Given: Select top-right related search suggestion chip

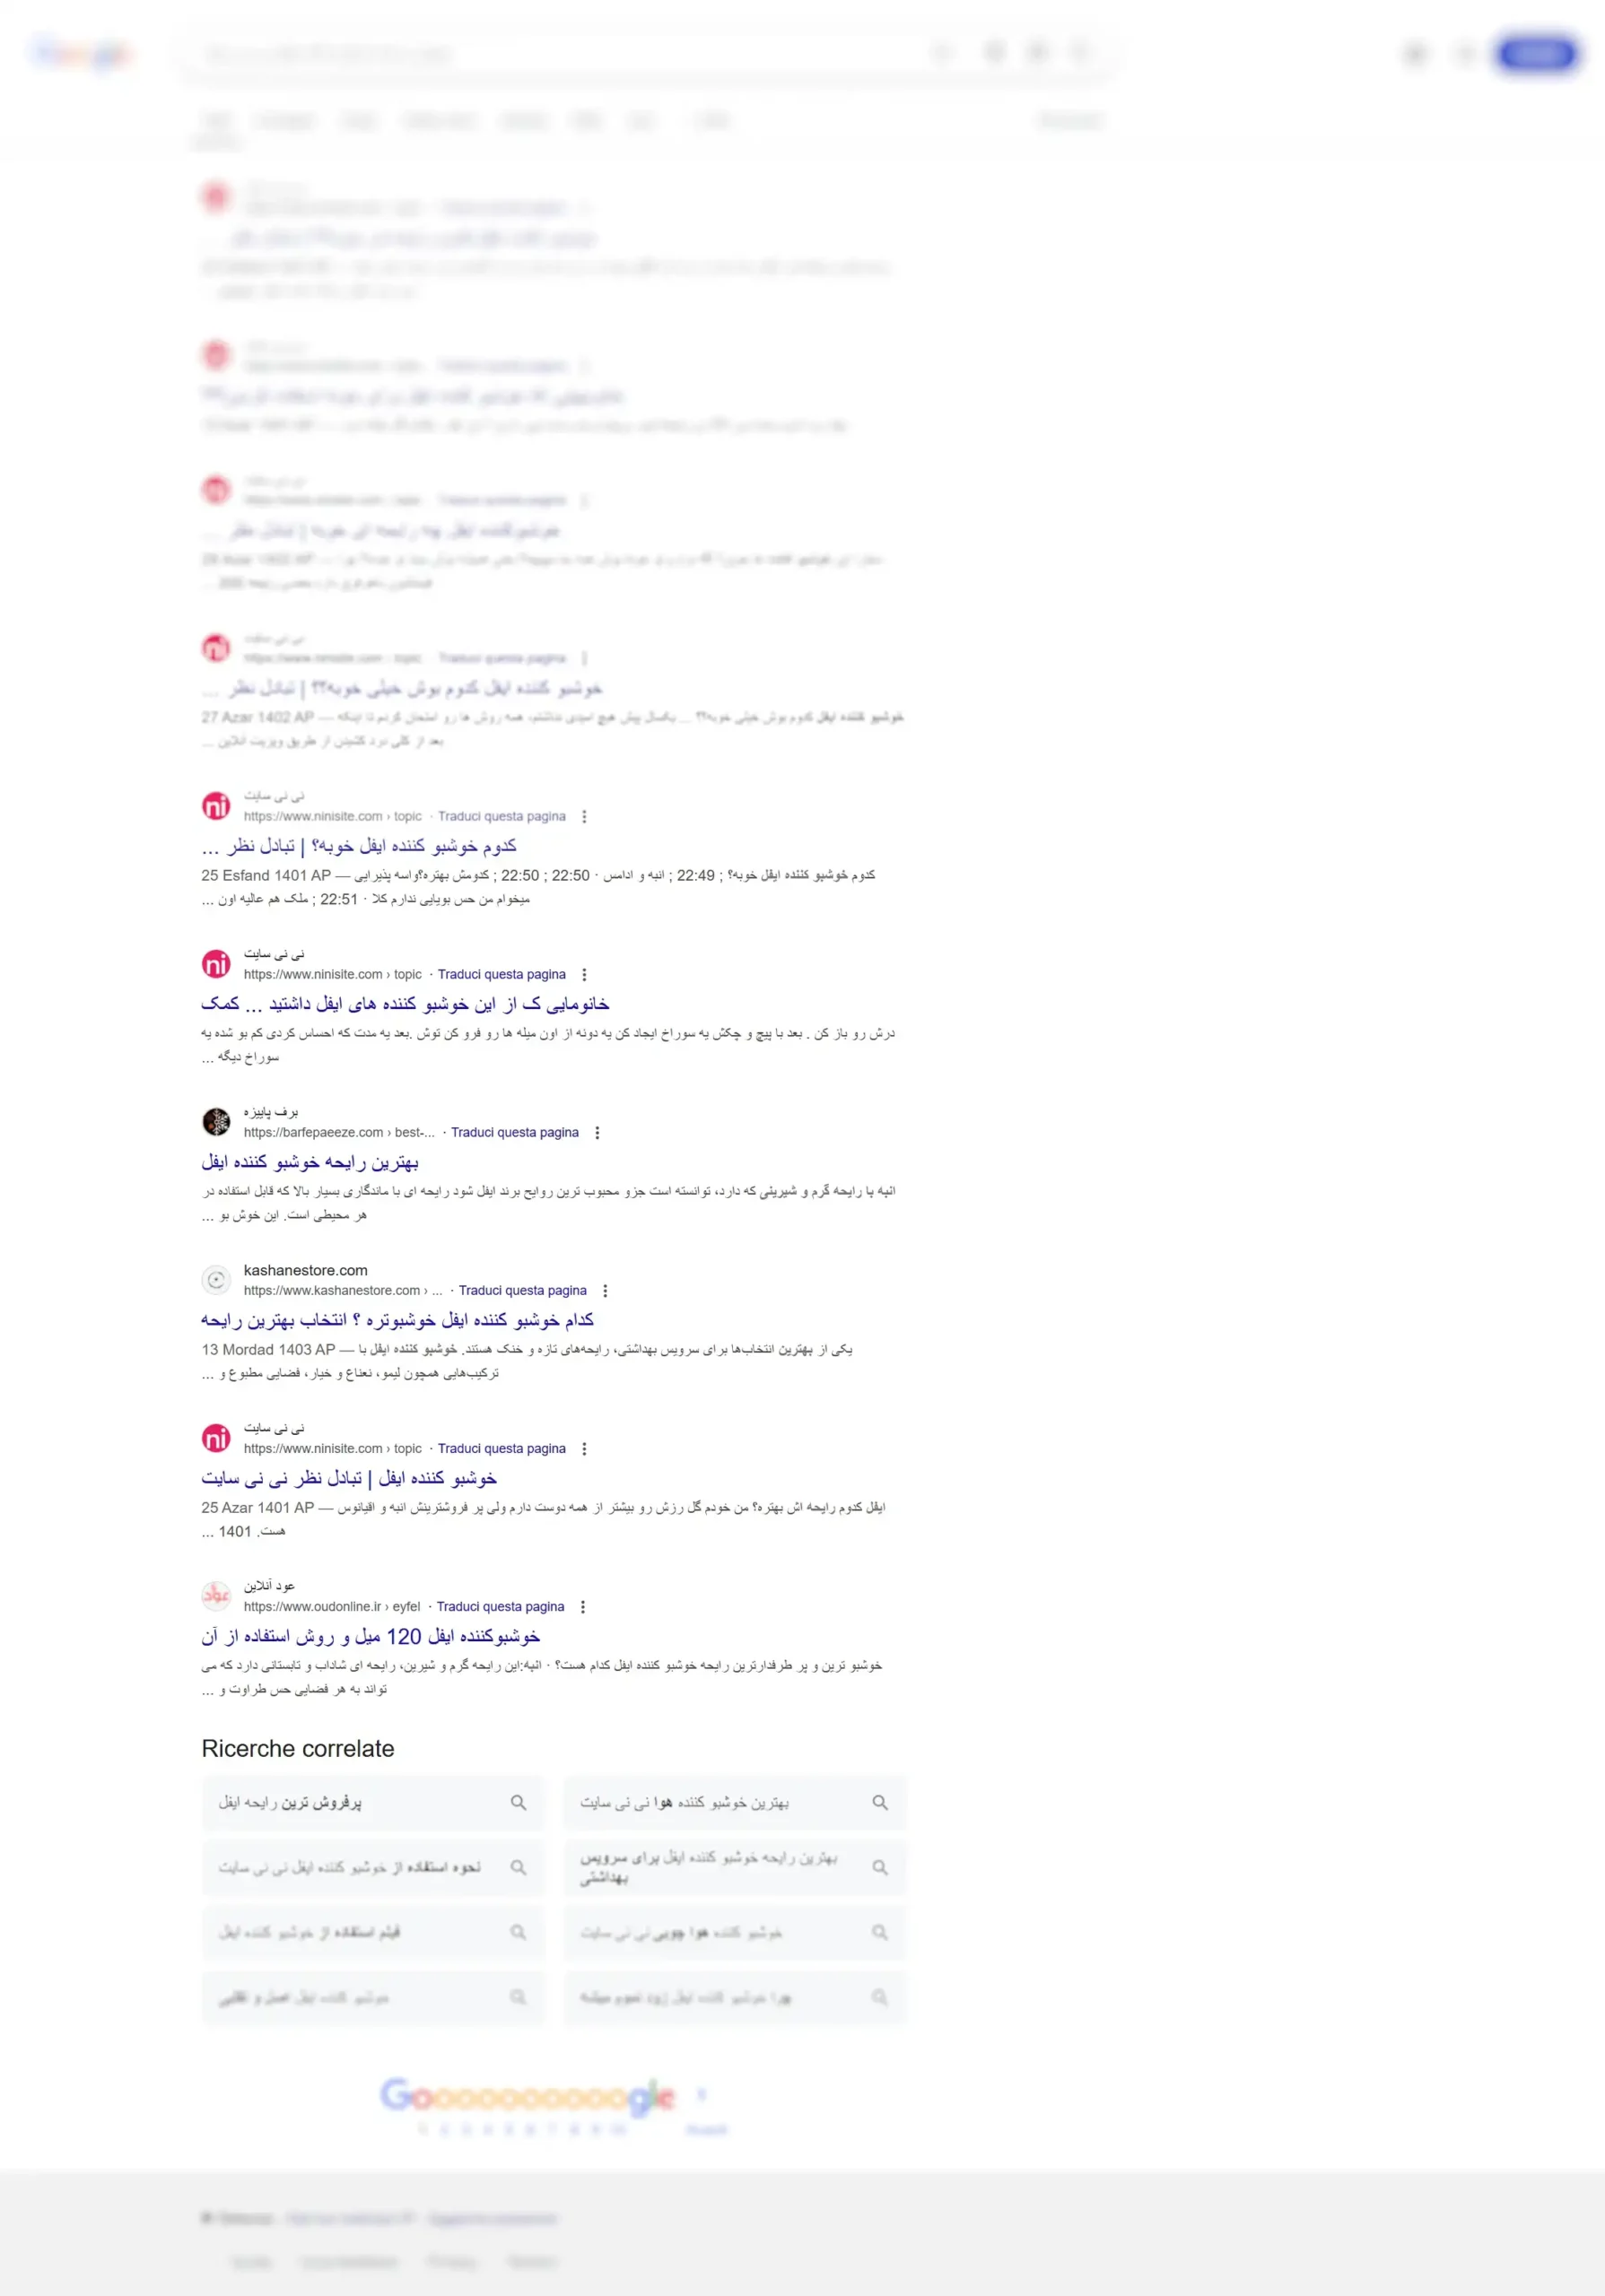Looking at the screenshot, I should point(735,1802).
